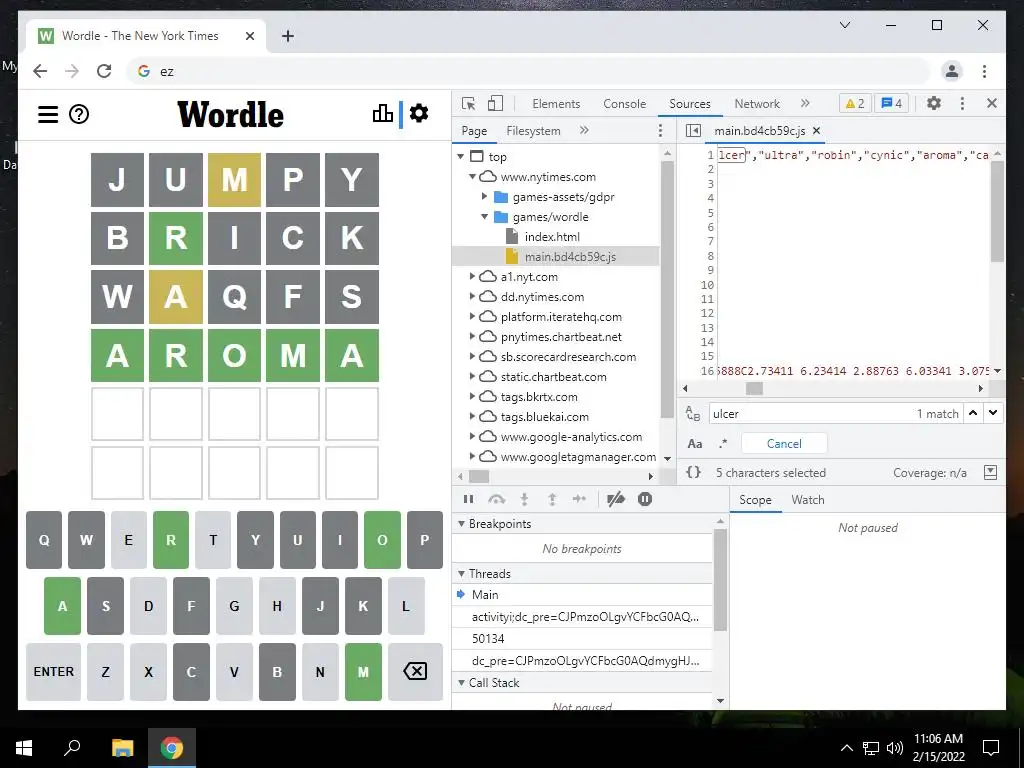The height and width of the screenshot is (768, 1024).
Task: Collapse the Call Stack section
Action: point(461,682)
